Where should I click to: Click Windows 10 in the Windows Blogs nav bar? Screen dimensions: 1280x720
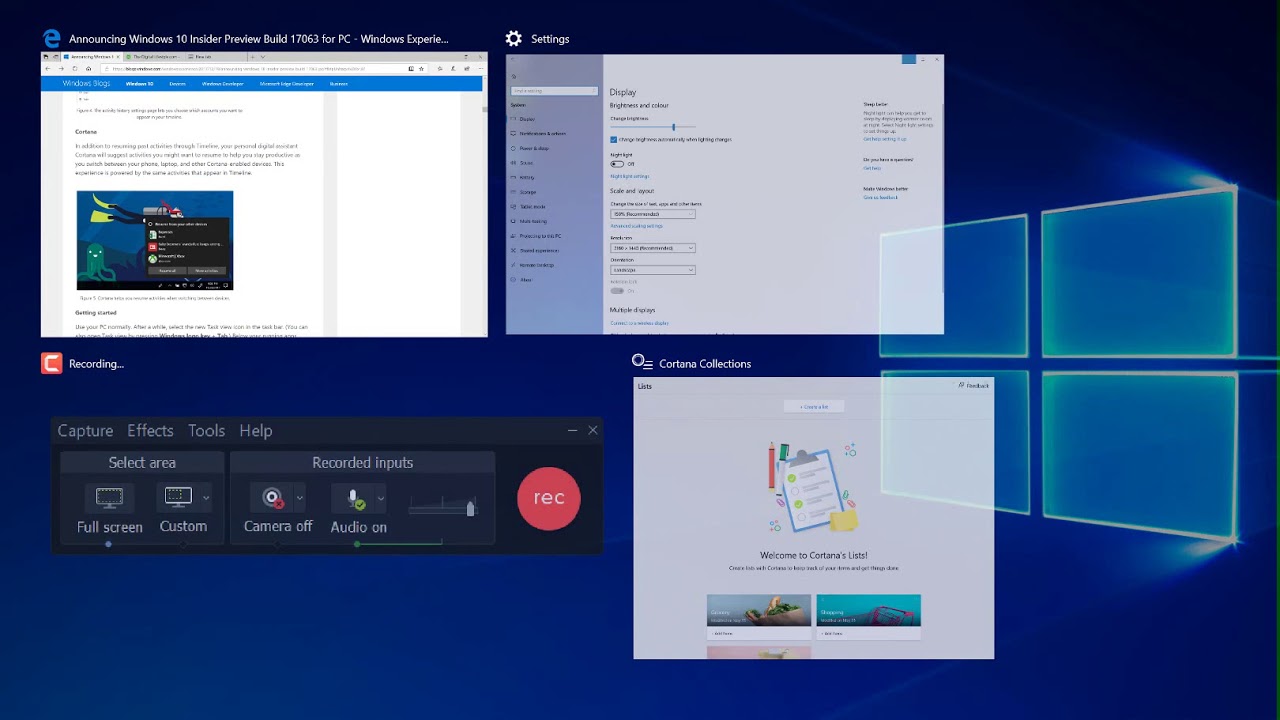pos(139,84)
